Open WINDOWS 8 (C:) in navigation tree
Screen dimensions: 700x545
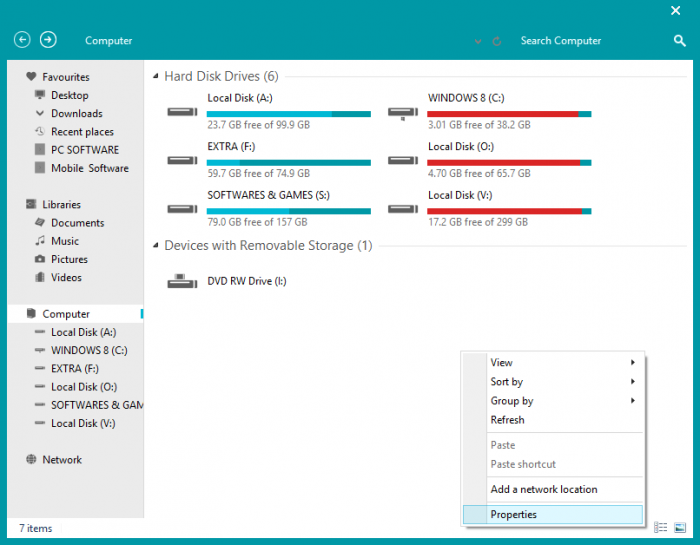tap(89, 350)
